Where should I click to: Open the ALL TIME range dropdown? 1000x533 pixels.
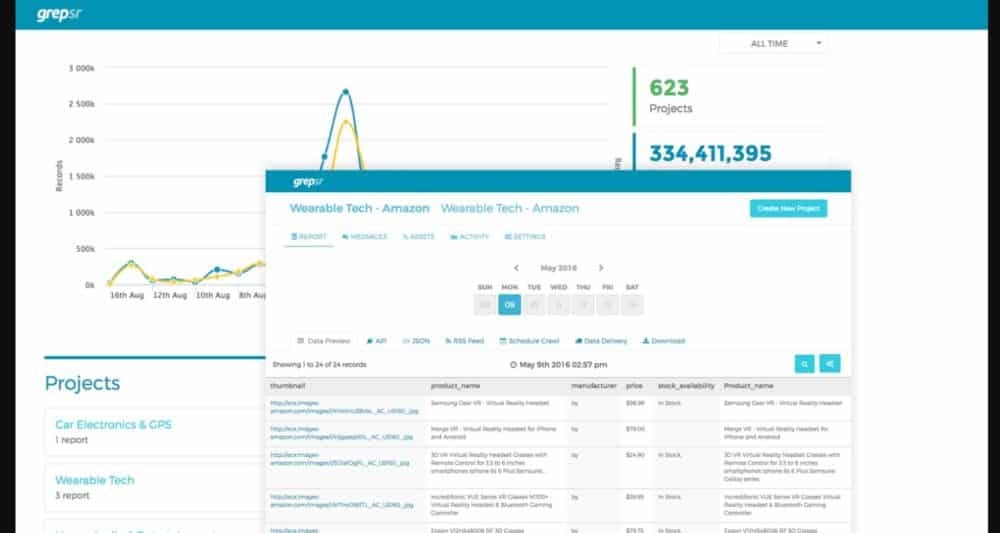[773, 44]
